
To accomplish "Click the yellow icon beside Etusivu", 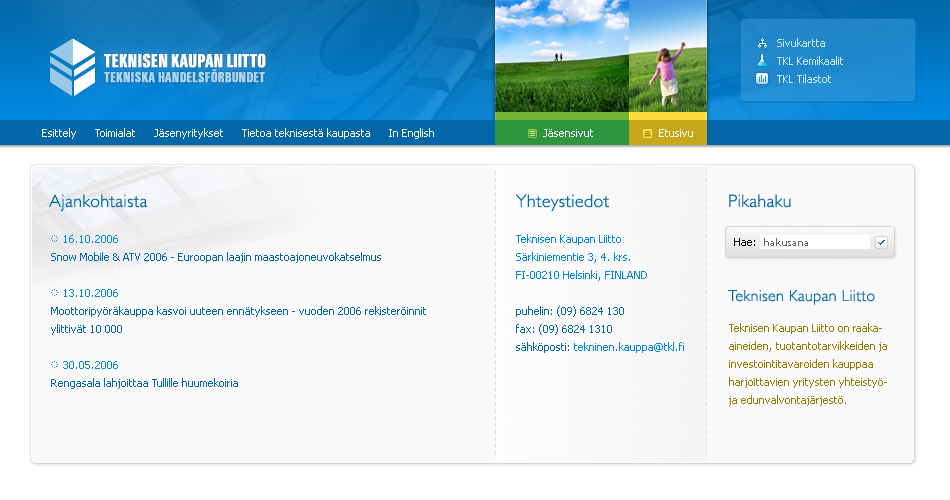I will coord(647,133).
